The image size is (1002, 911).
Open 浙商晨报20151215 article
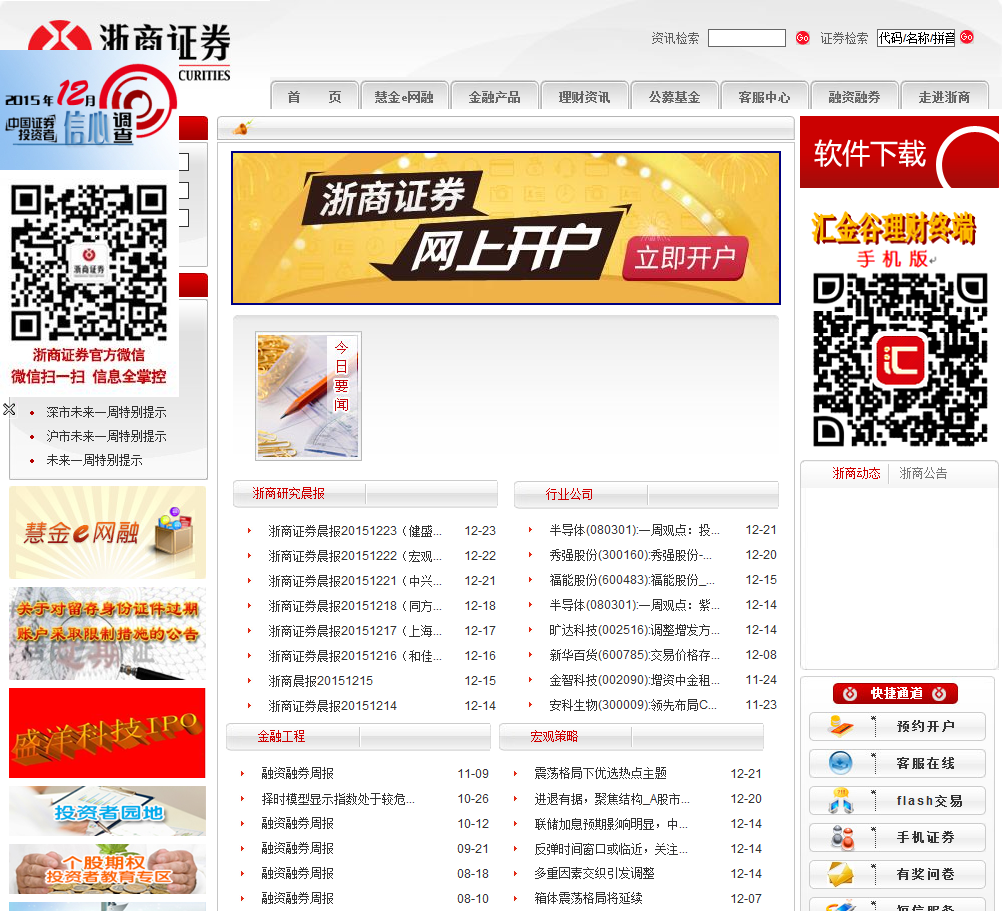(320, 681)
